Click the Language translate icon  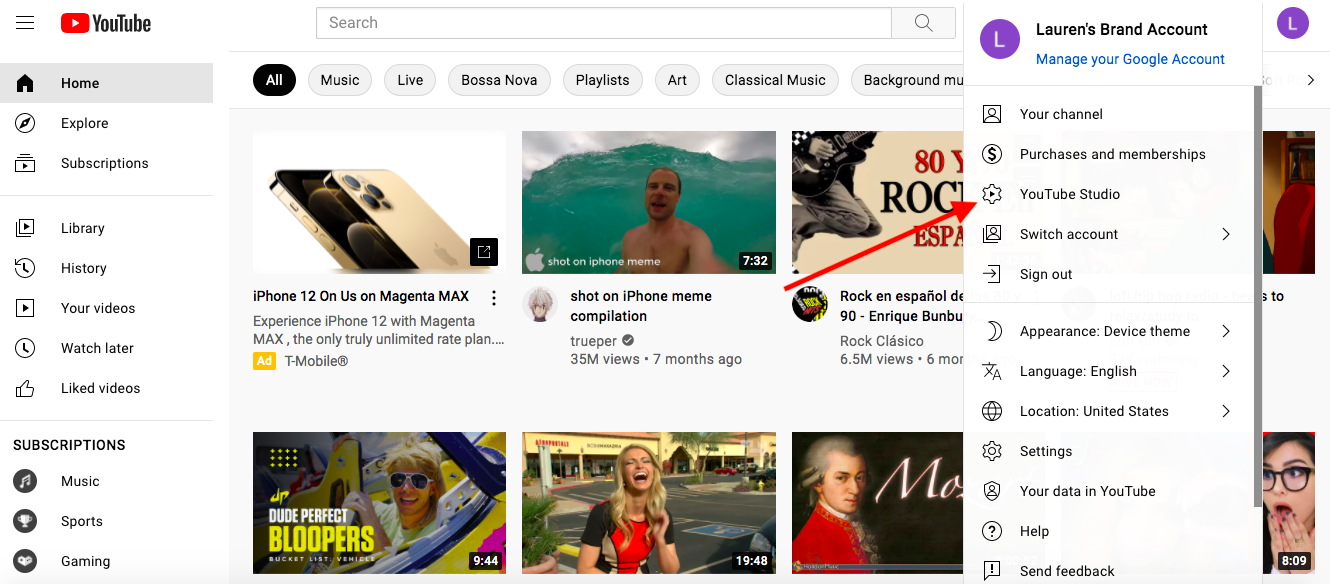992,371
